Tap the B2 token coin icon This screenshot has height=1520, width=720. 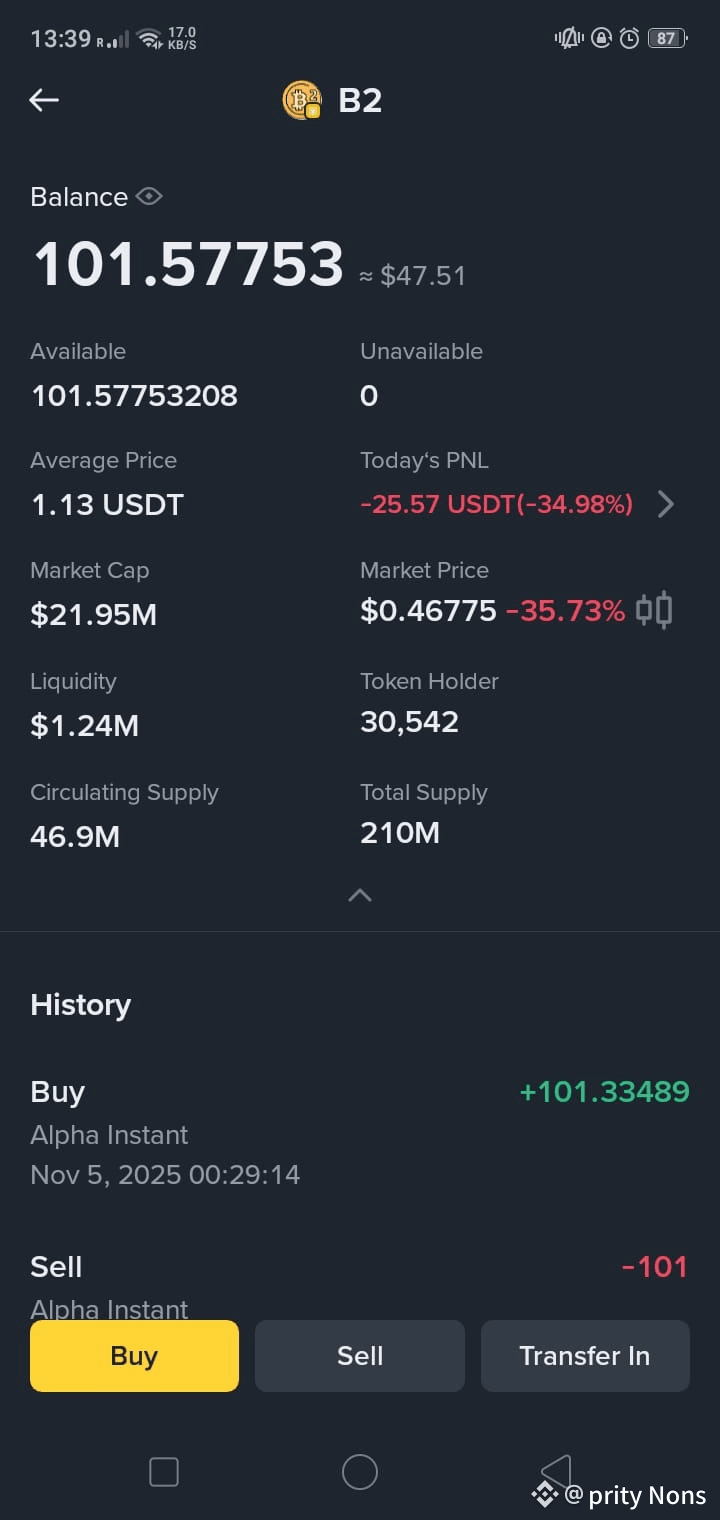click(302, 100)
